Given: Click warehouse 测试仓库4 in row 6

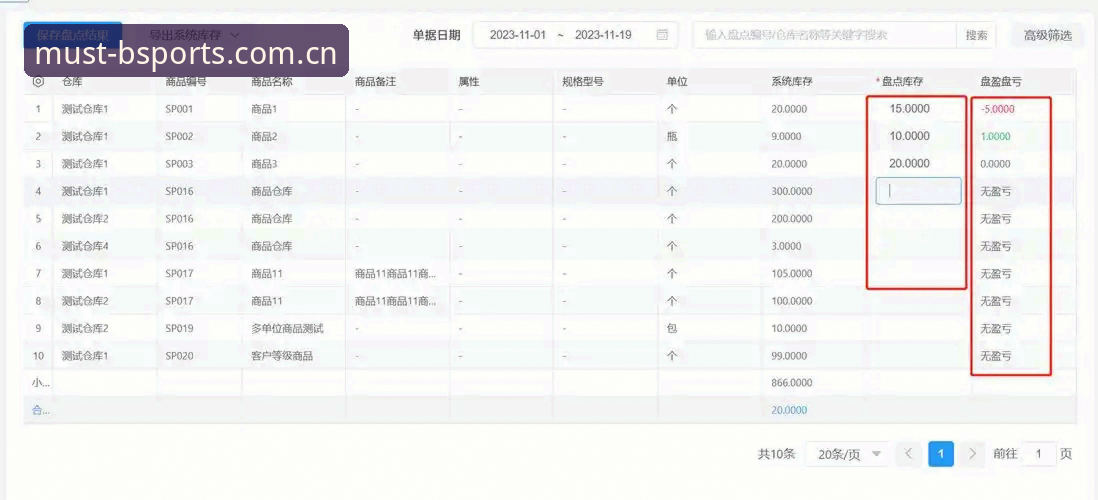Looking at the screenshot, I should (x=85, y=246).
